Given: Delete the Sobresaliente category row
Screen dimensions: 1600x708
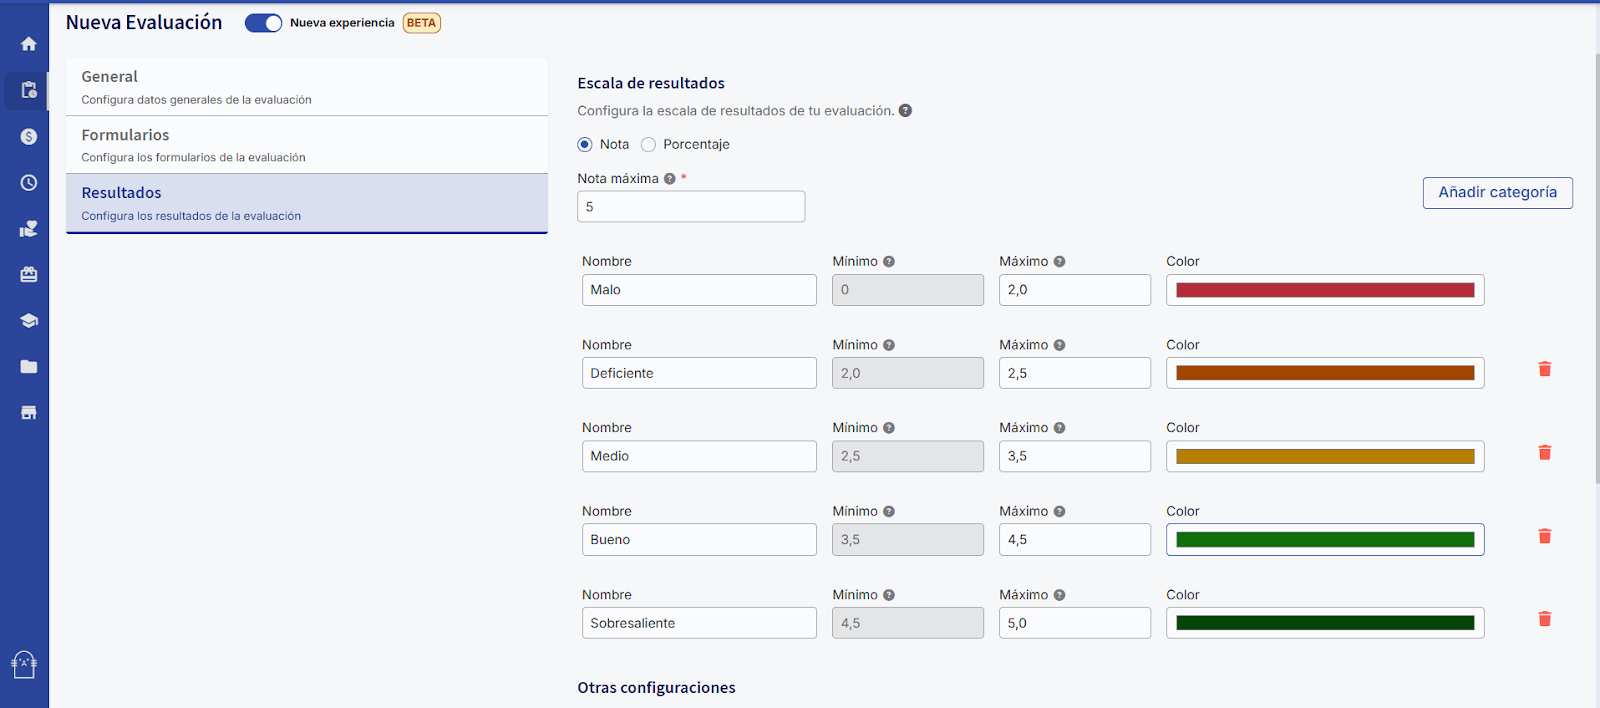Looking at the screenshot, I should pyautogui.click(x=1544, y=620).
